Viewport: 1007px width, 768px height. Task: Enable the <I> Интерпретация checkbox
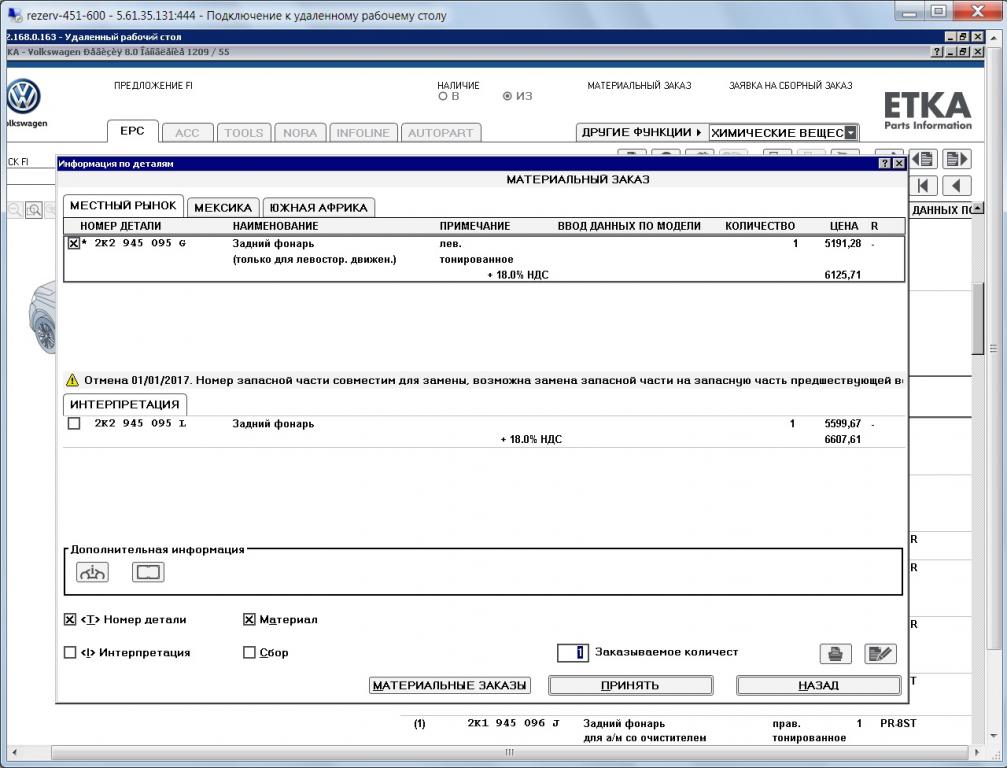click(x=70, y=652)
